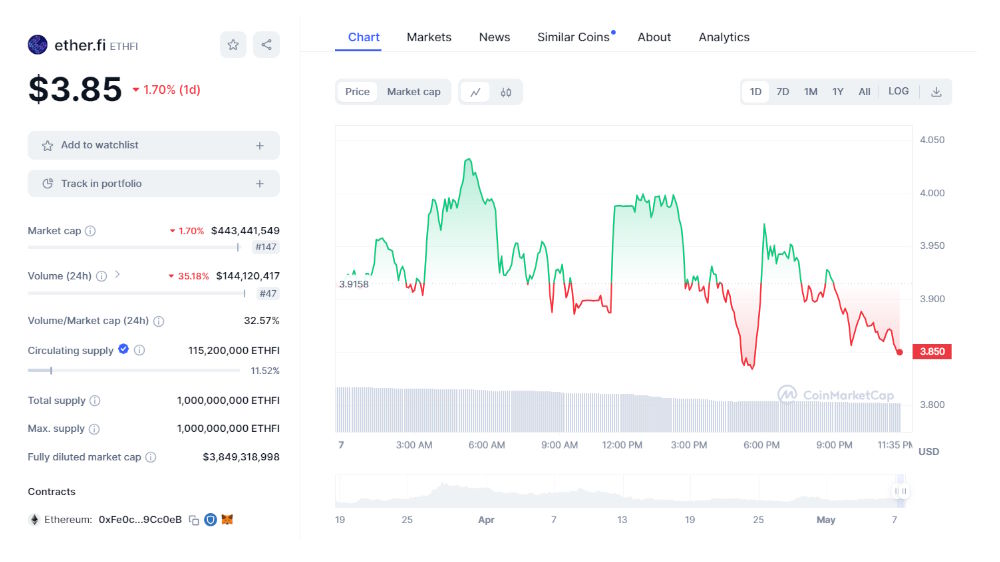Click the red 3.850 current price label
The width and height of the screenshot is (1000, 562).
tap(932, 351)
